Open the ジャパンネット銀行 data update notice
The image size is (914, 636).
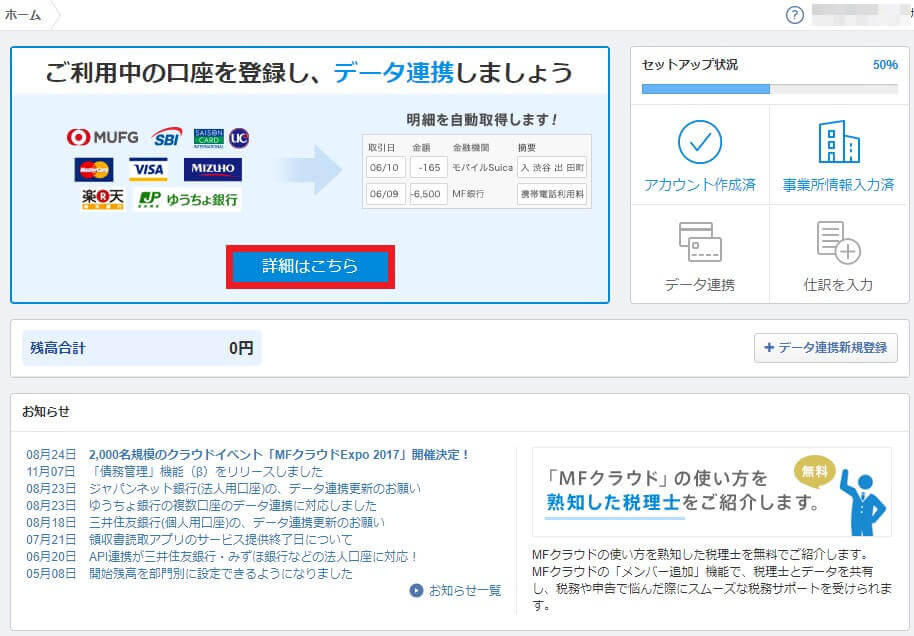(x=255, y=489)
